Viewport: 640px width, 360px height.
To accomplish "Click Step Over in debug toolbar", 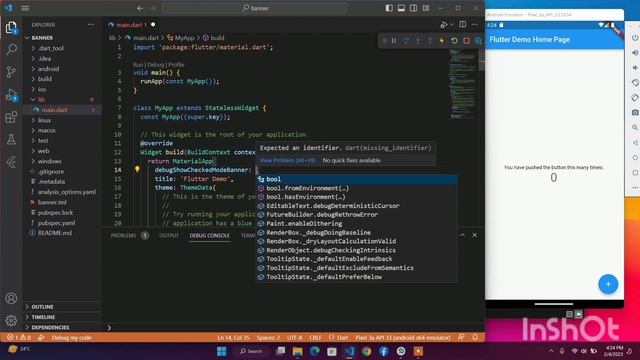I will point(406,40).
